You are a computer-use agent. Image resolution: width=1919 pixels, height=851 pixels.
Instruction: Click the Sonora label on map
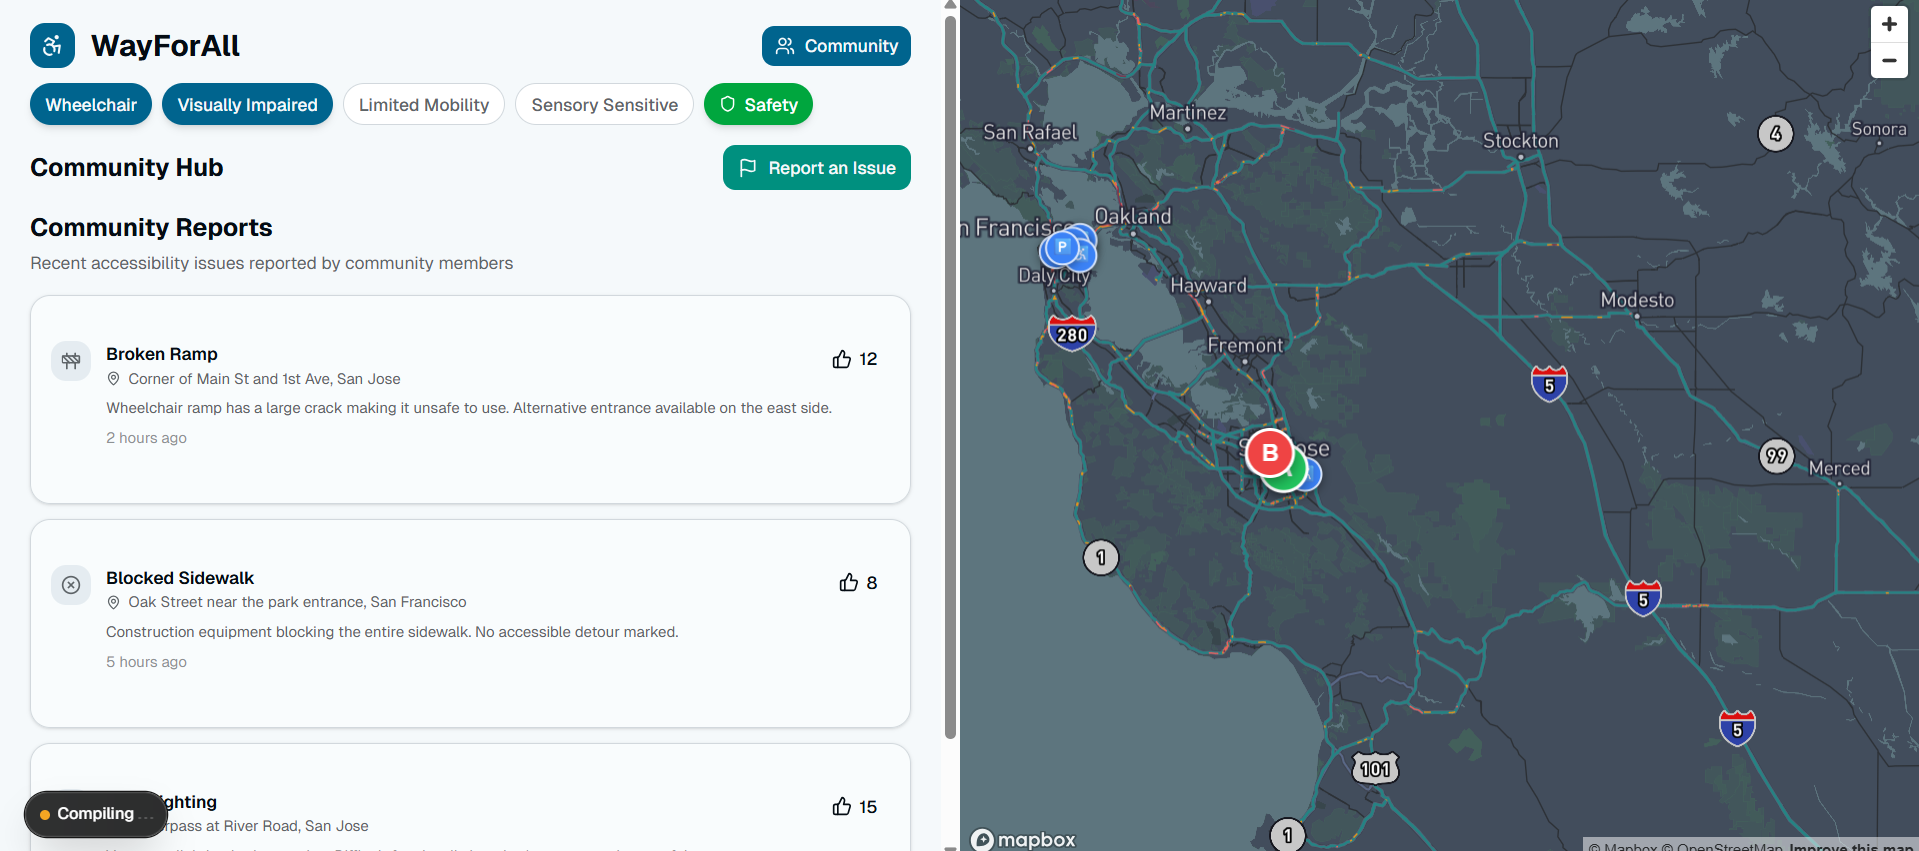1879,129
